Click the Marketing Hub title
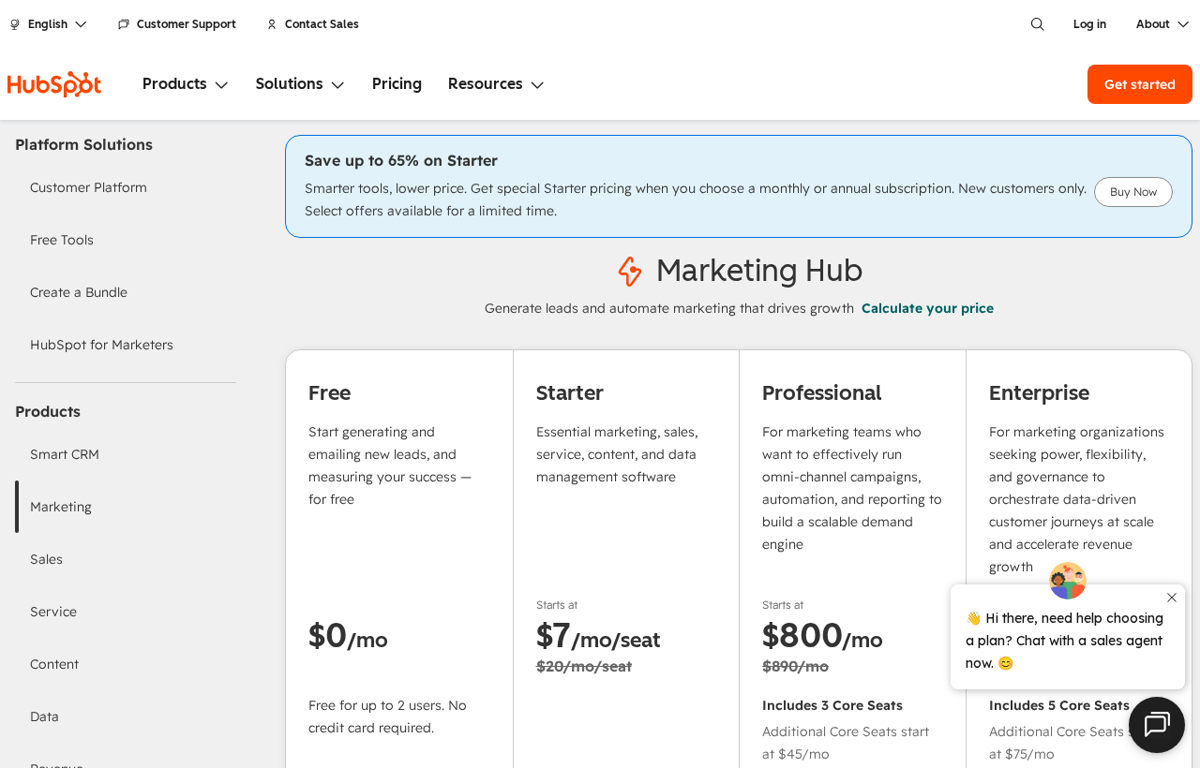The image size is (1200, 768). [759, 271]
